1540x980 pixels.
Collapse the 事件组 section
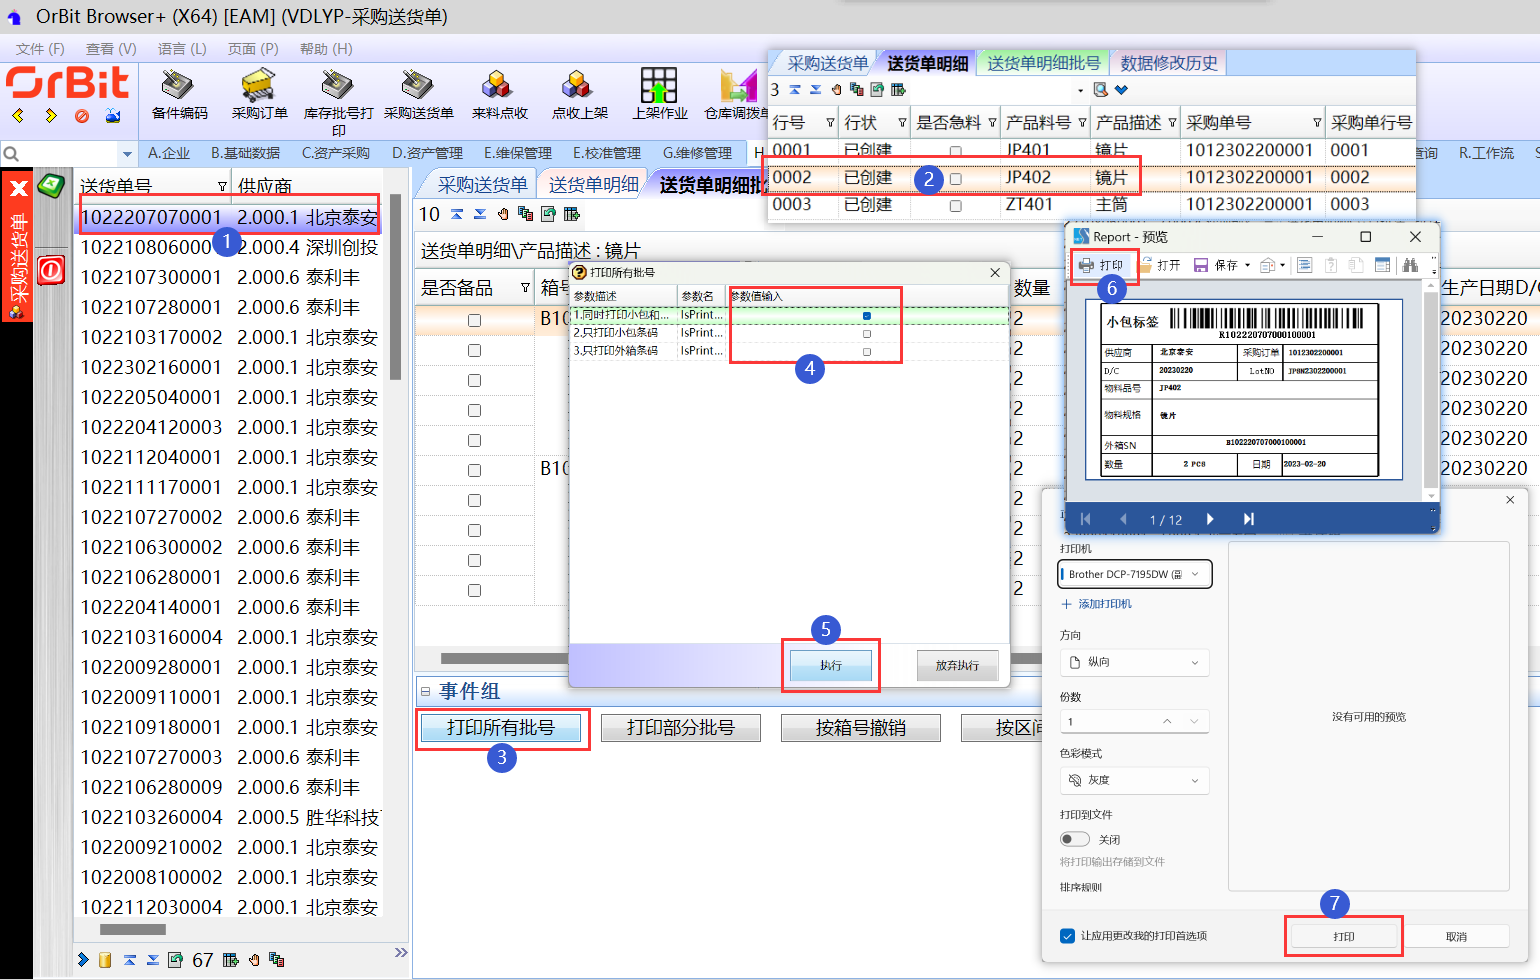click(425, 691)
